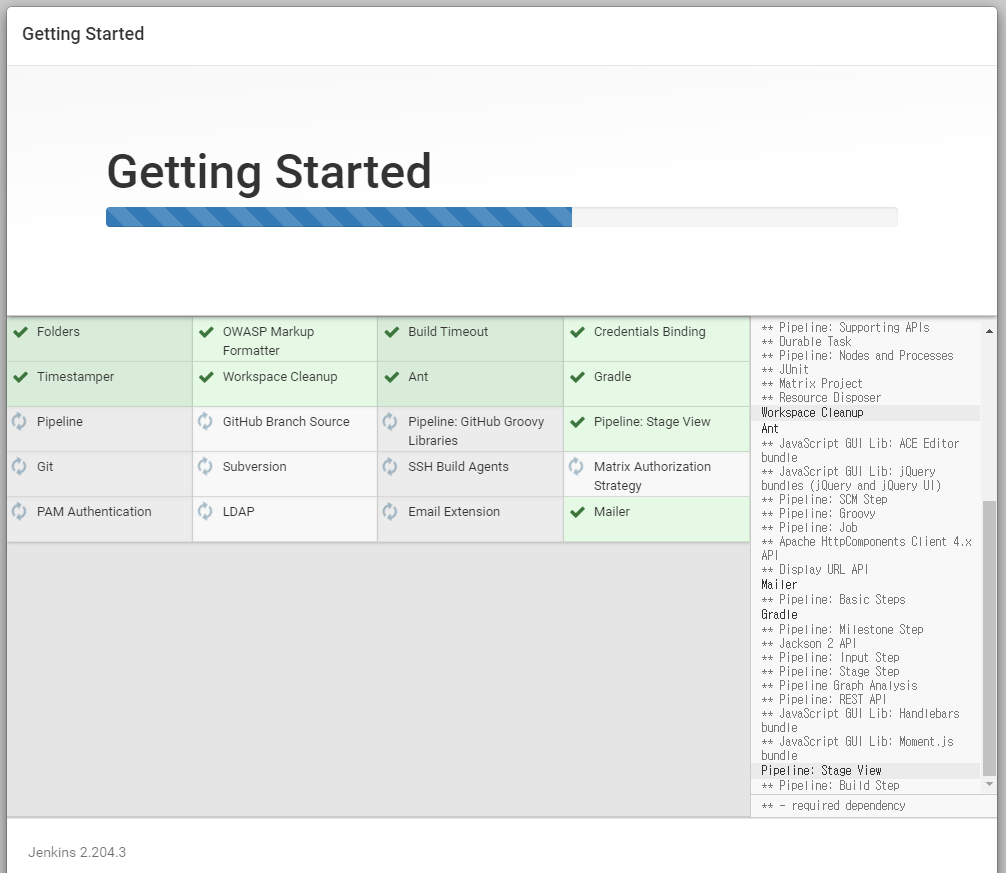Click the Jackson 2 API log line
This screenshot has width=1006, height=873.
click(809, 643)
